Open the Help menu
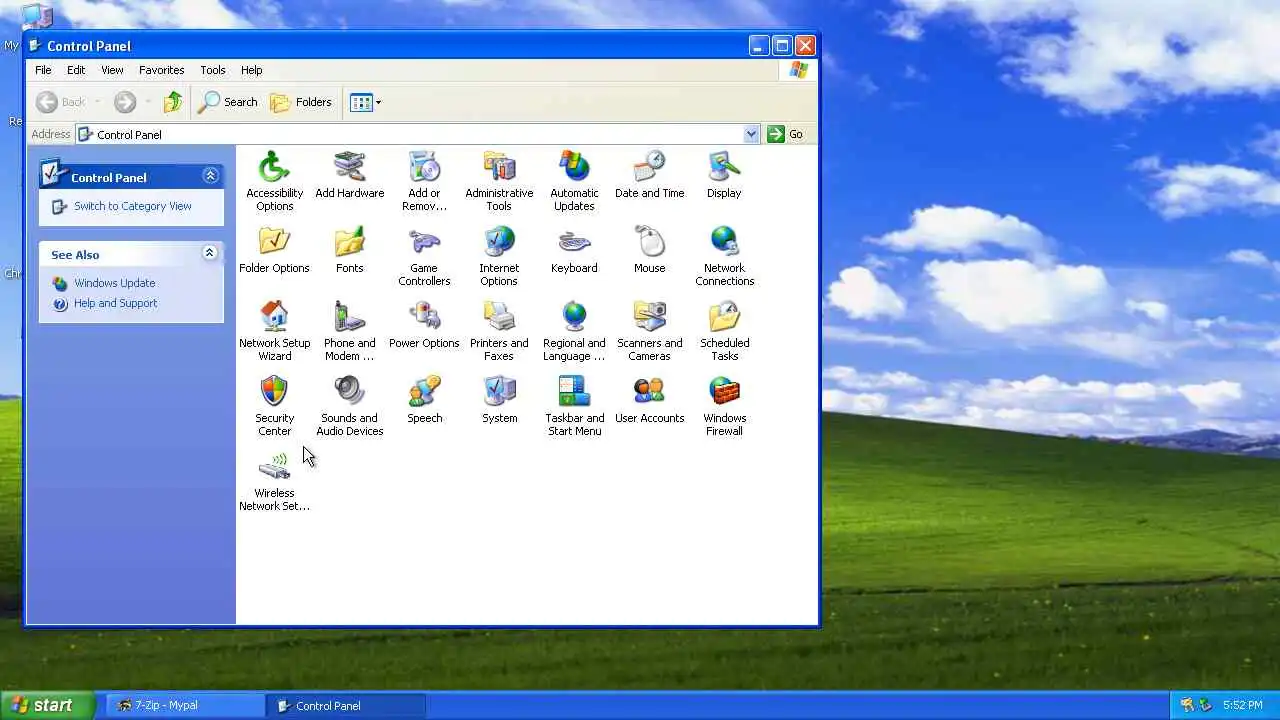 (251, 70)
